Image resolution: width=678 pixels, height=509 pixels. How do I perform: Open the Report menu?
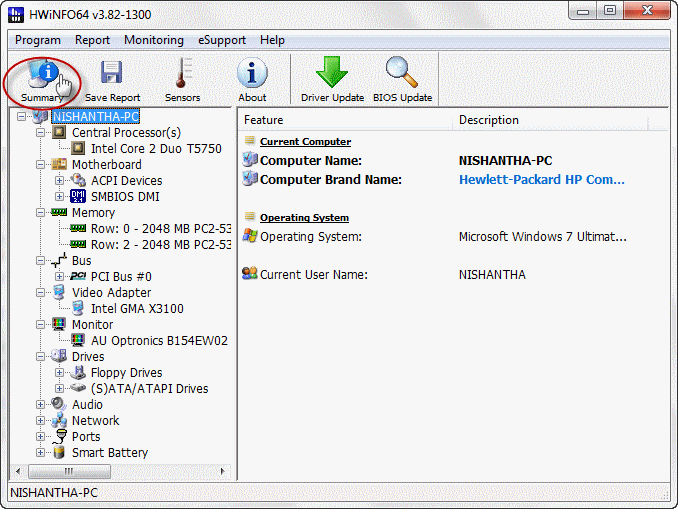pyautogui.click(x=92, y=40)
